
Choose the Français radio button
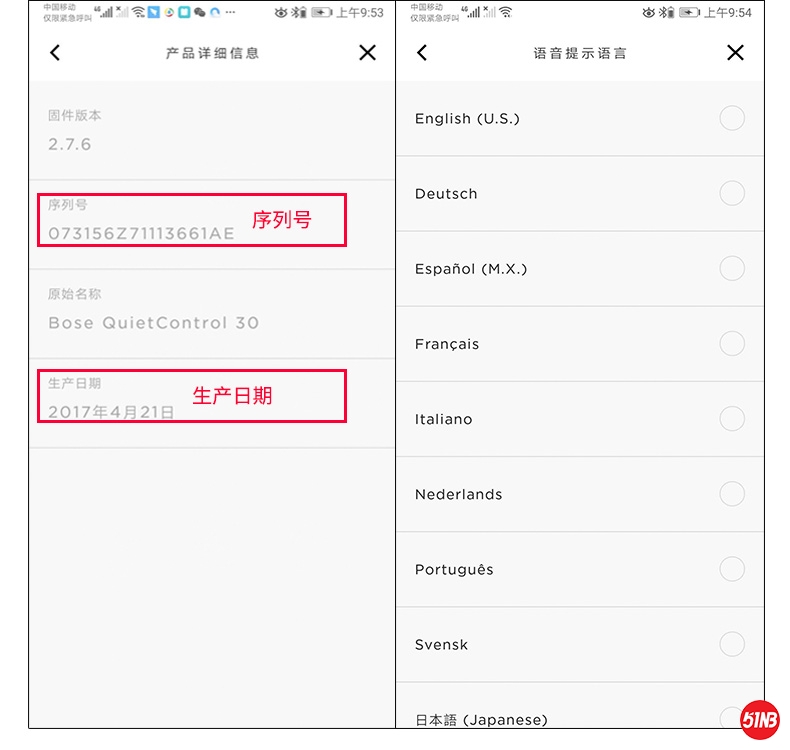[732, 344]
